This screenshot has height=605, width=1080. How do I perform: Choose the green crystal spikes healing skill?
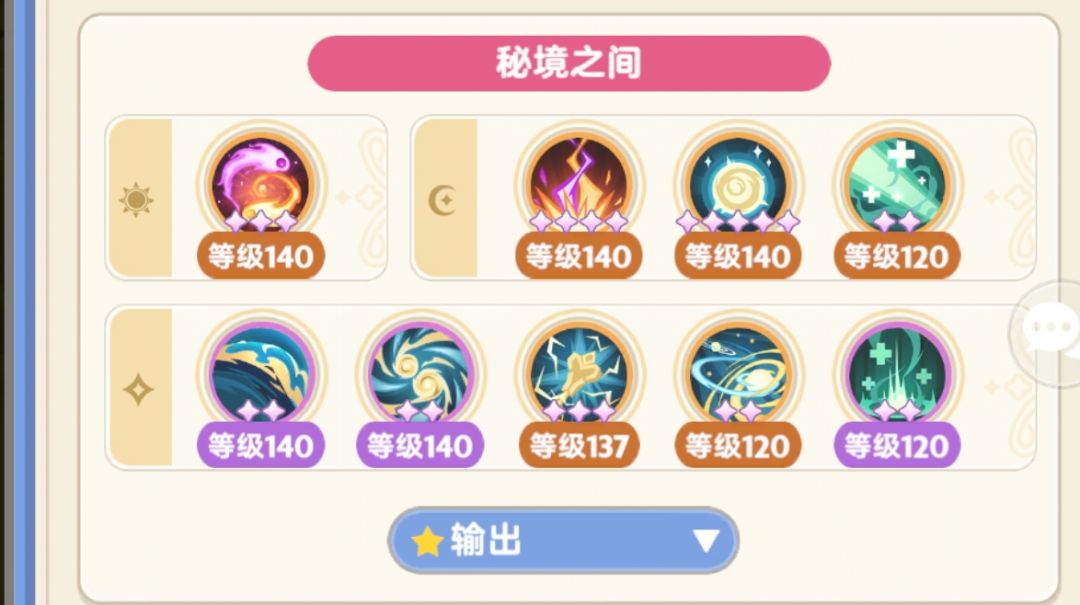pos(897,373)
